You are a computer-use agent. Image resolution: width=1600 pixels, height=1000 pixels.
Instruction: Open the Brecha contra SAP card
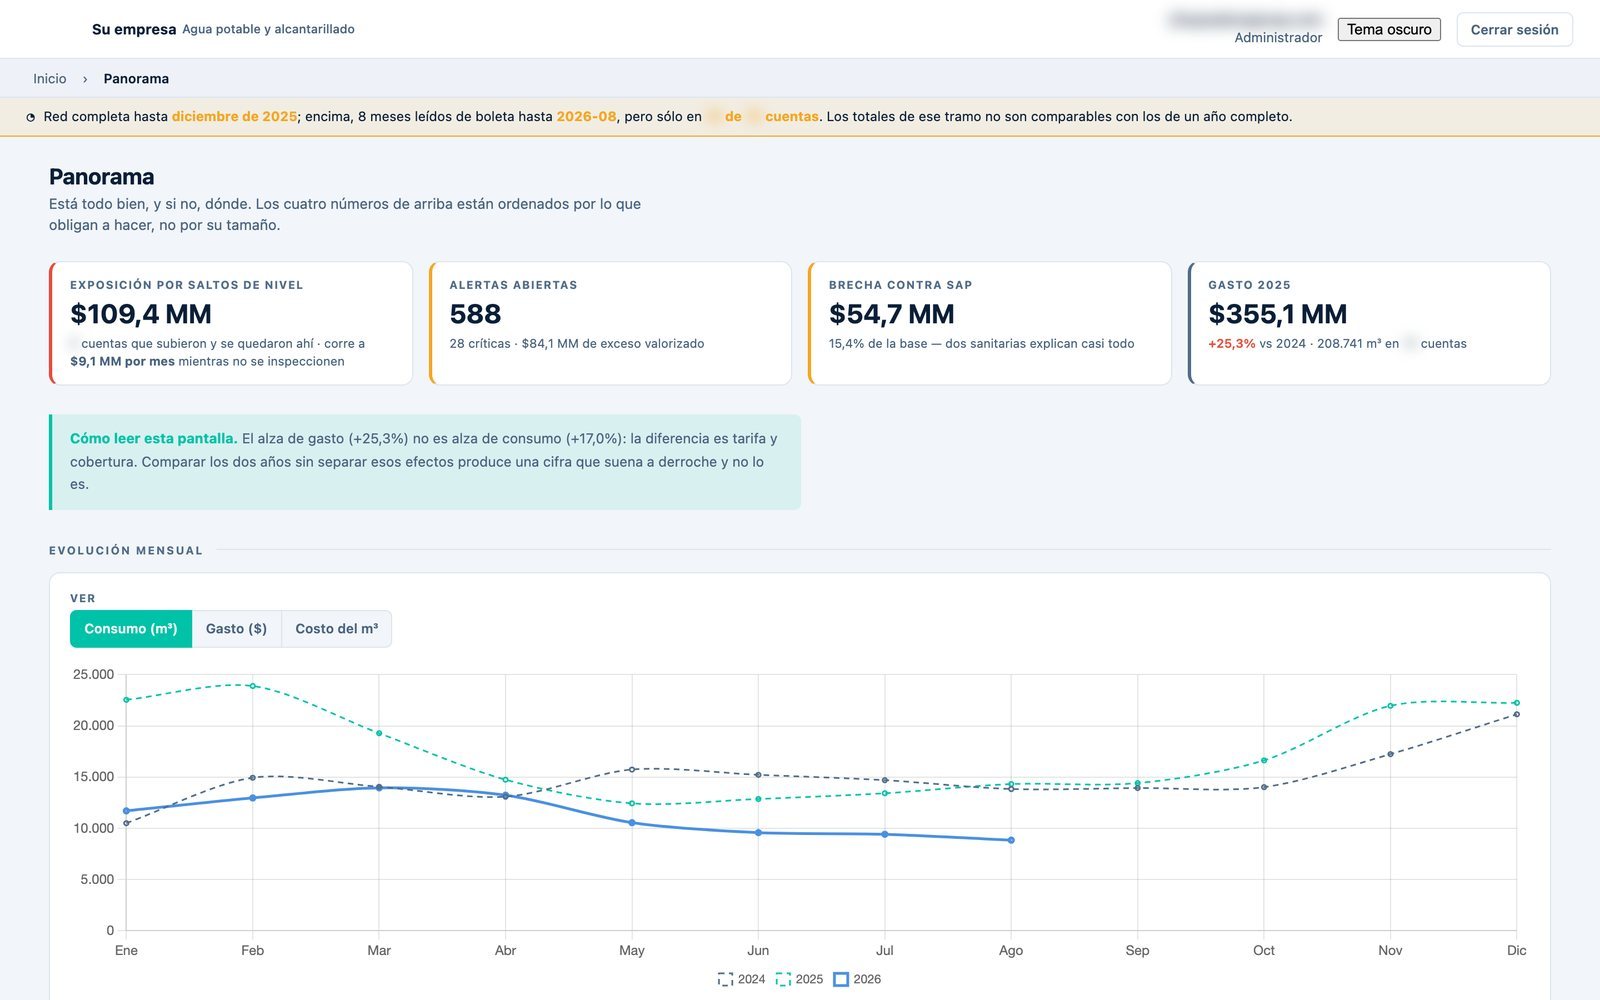tap(990, 323)
